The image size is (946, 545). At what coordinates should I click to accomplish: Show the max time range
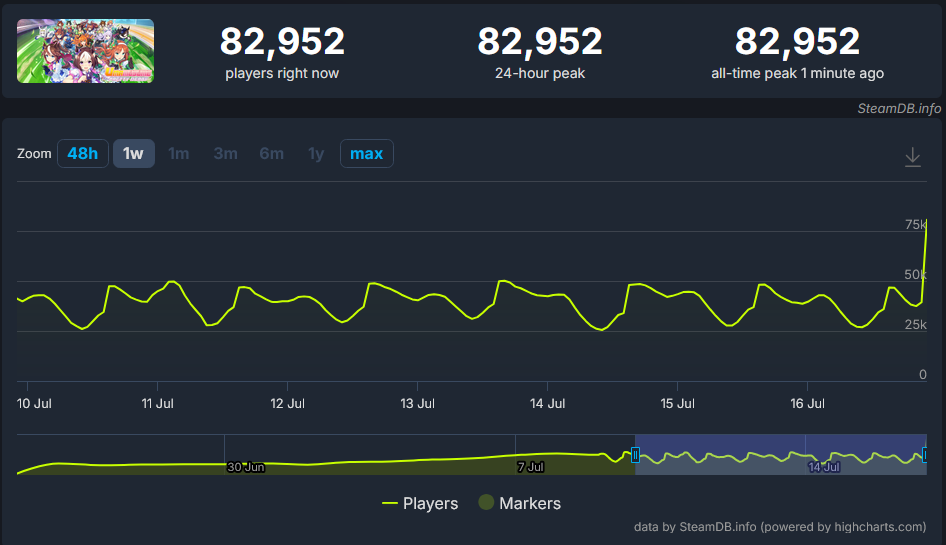pyautogui.click(x=367, y=153)
